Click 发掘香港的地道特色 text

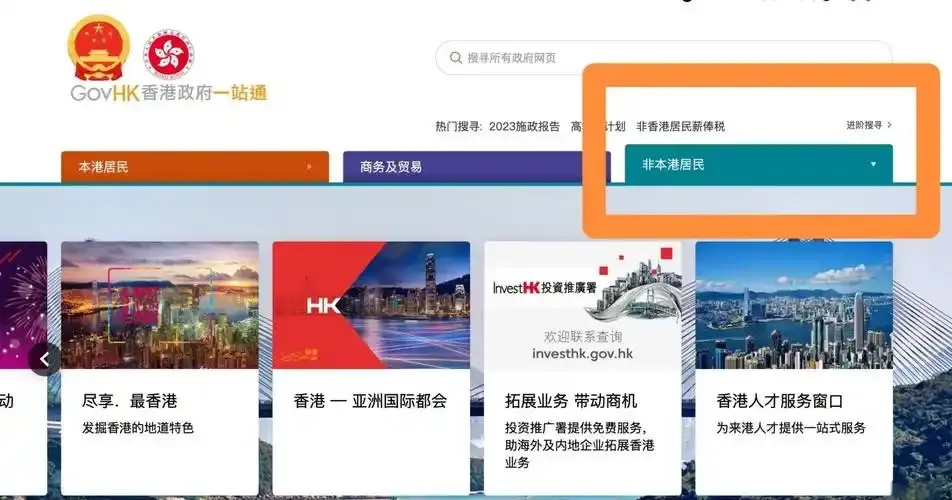point(138,428)
